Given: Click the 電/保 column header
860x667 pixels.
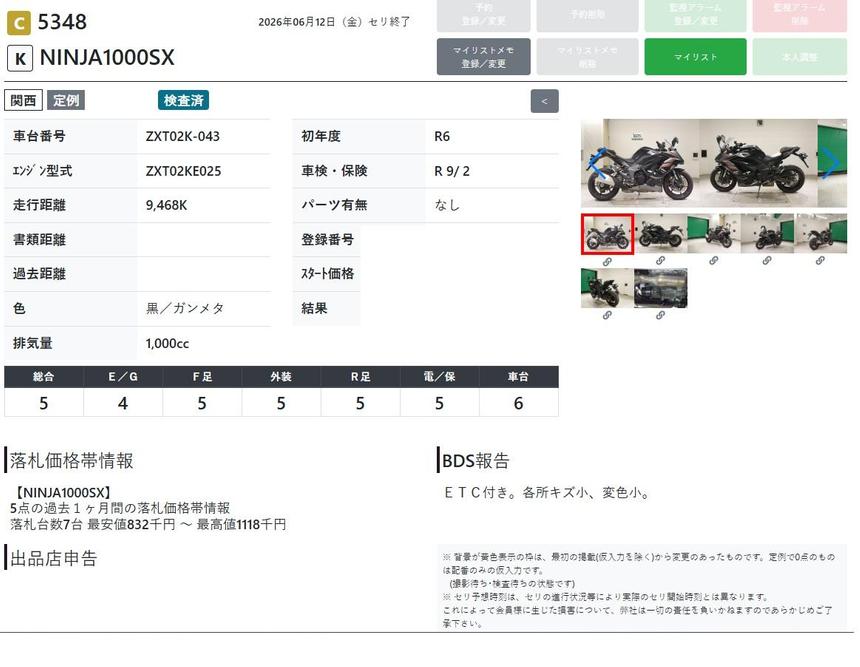Looking at the screenshot, I should tap(439, 377).
